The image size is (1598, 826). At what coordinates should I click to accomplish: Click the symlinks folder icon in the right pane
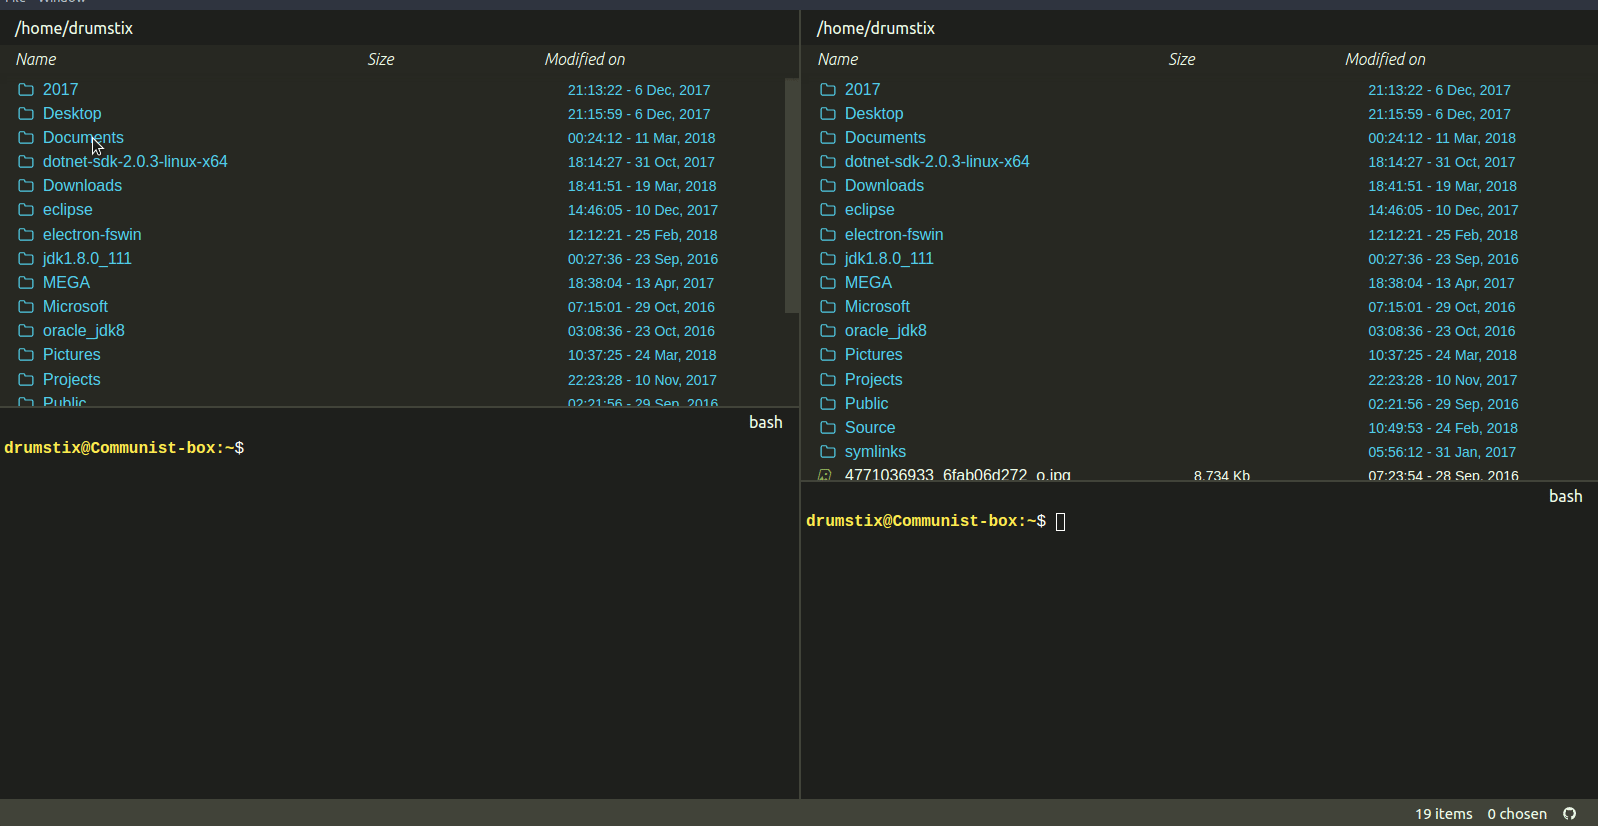[828, 452]
